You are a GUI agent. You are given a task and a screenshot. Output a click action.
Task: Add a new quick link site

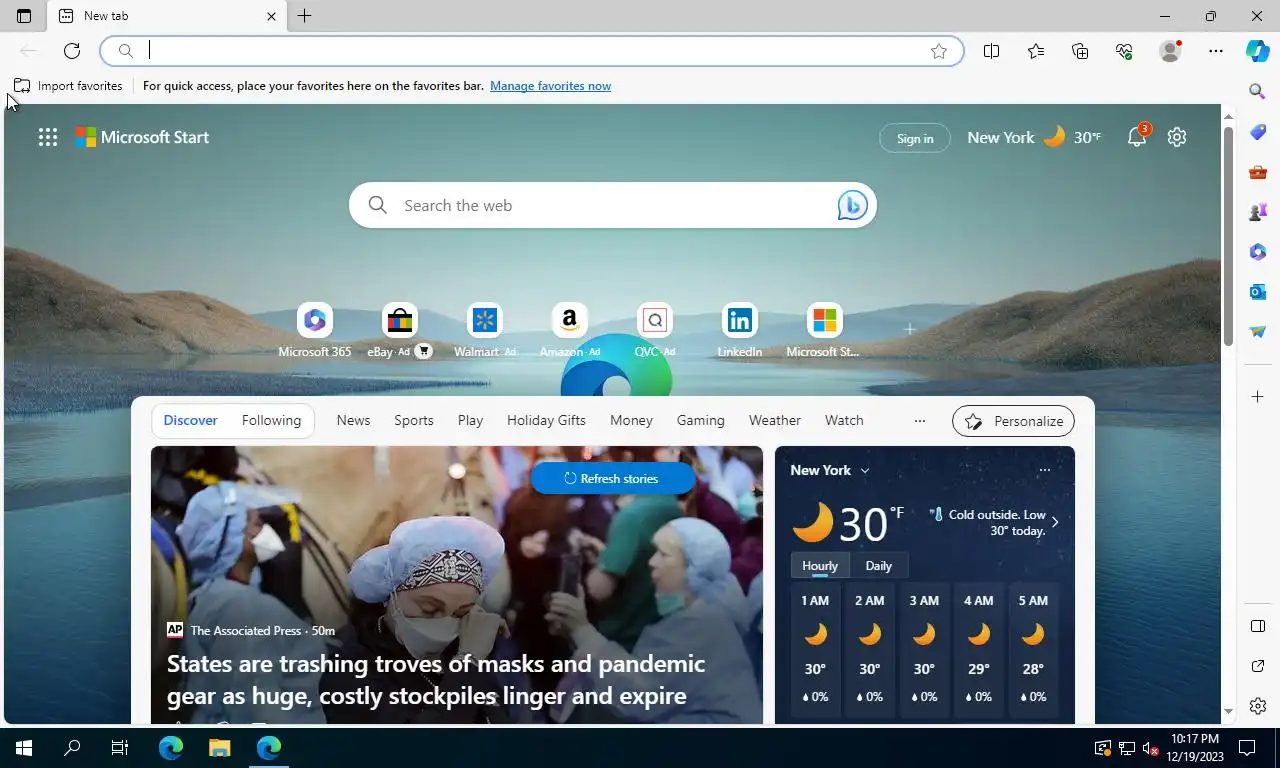[909, 329]
